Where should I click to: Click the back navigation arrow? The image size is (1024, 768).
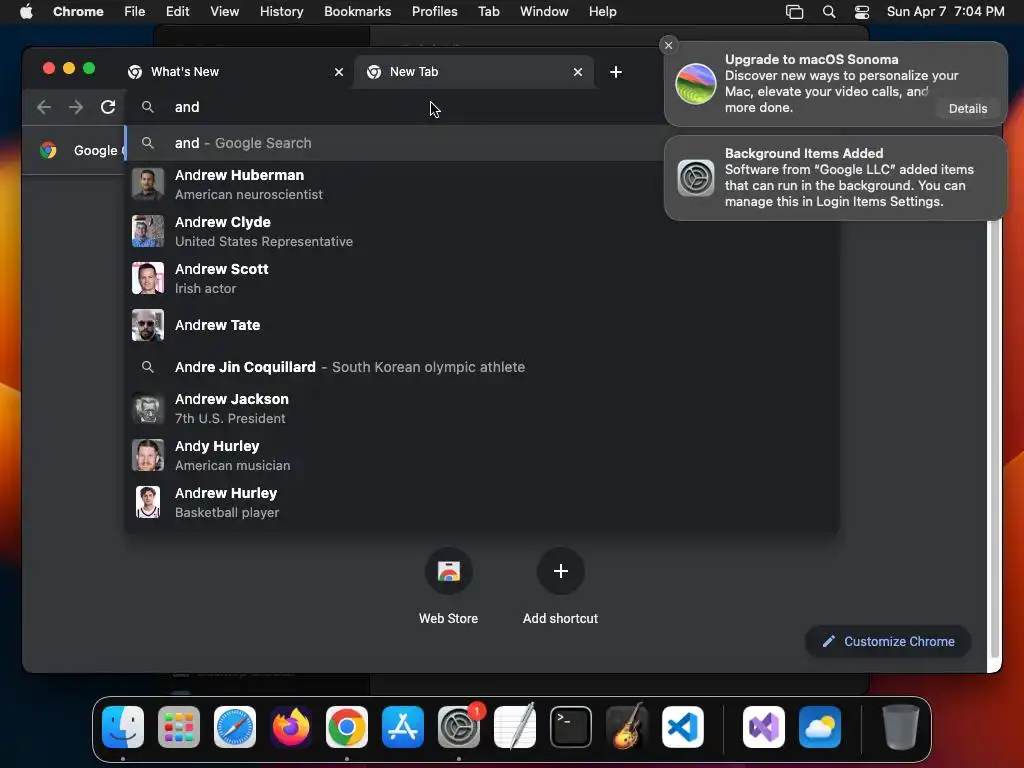(x=44, y=107)
